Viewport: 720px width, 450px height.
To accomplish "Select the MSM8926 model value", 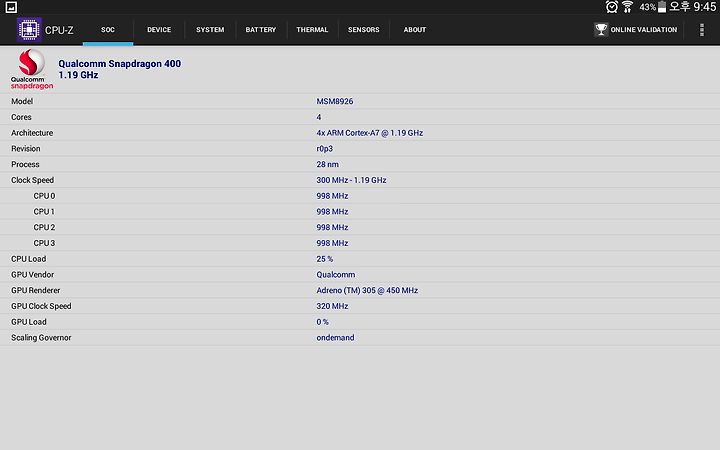I will [335, 101].
